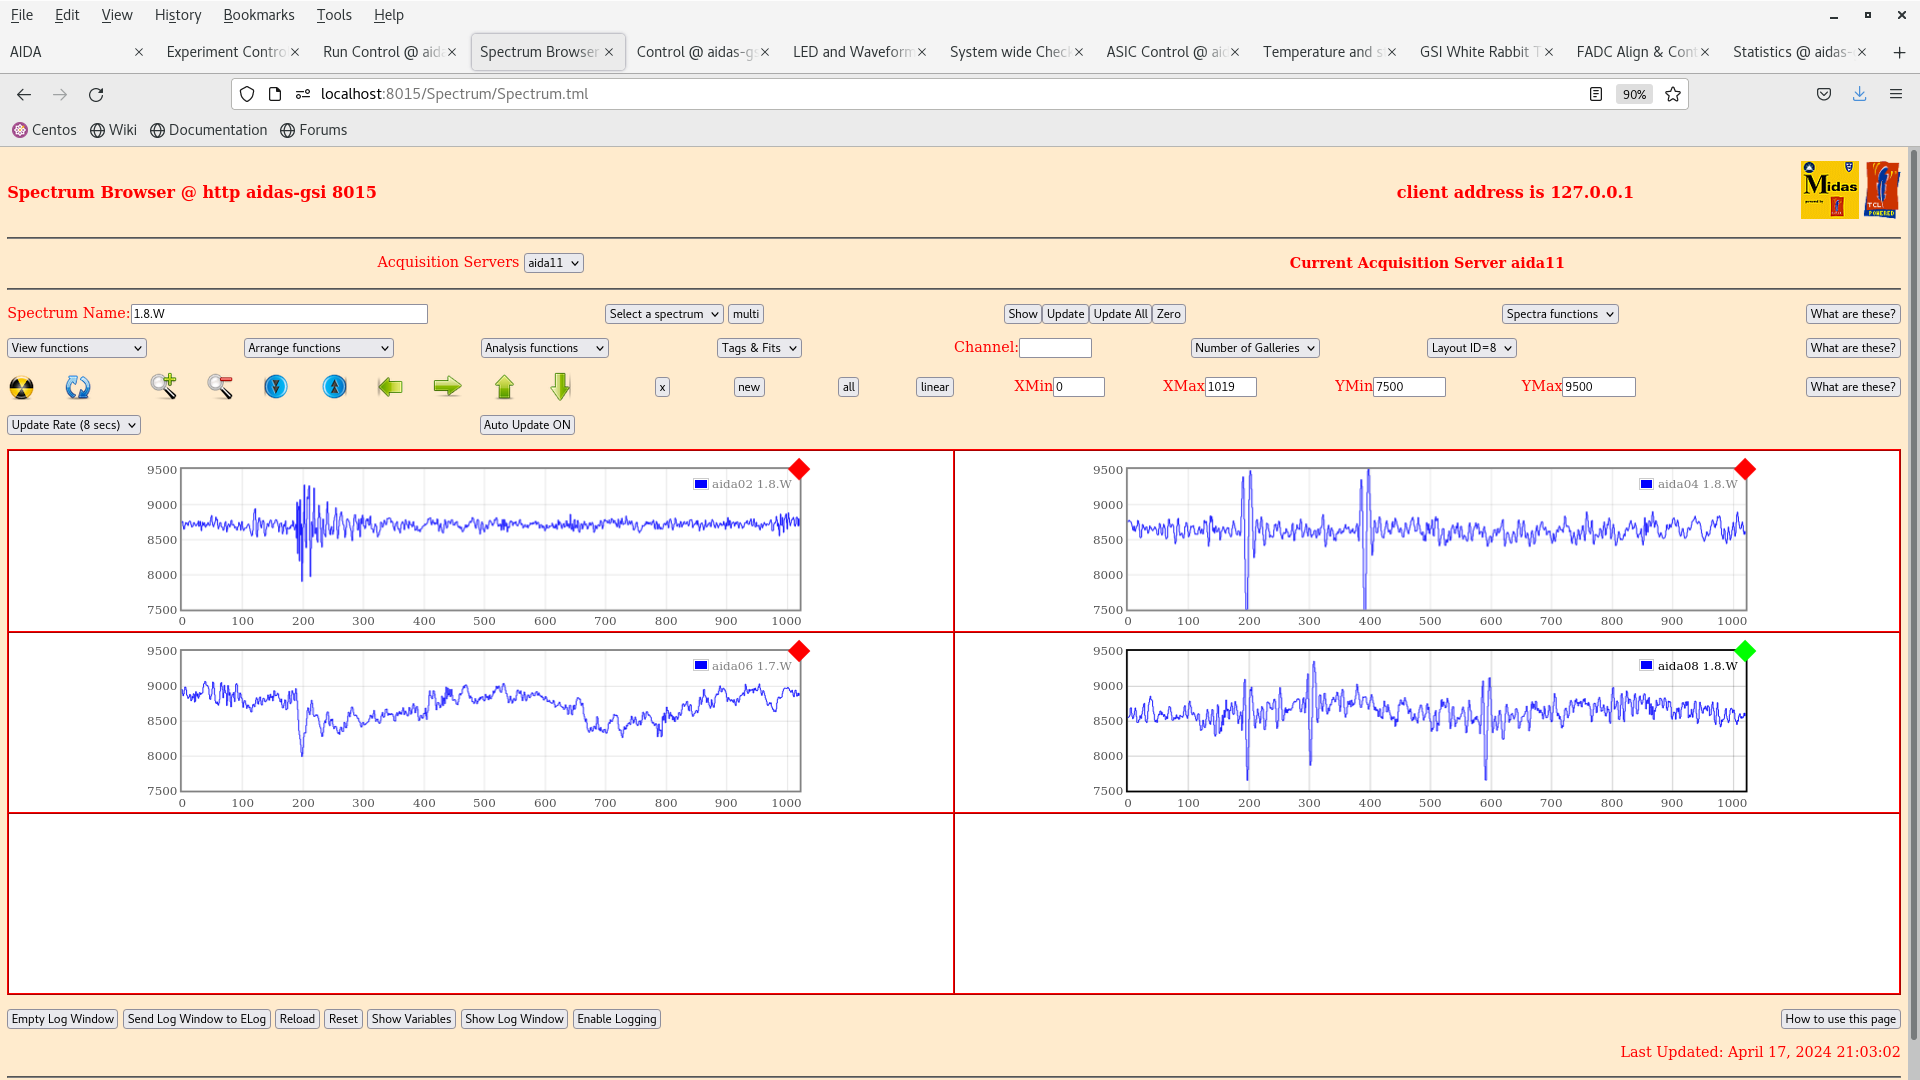Bookmark page with the star icon
Image resolution: width=1920 pixels, height=1080 pixels.
click(x=1673, y=94)
